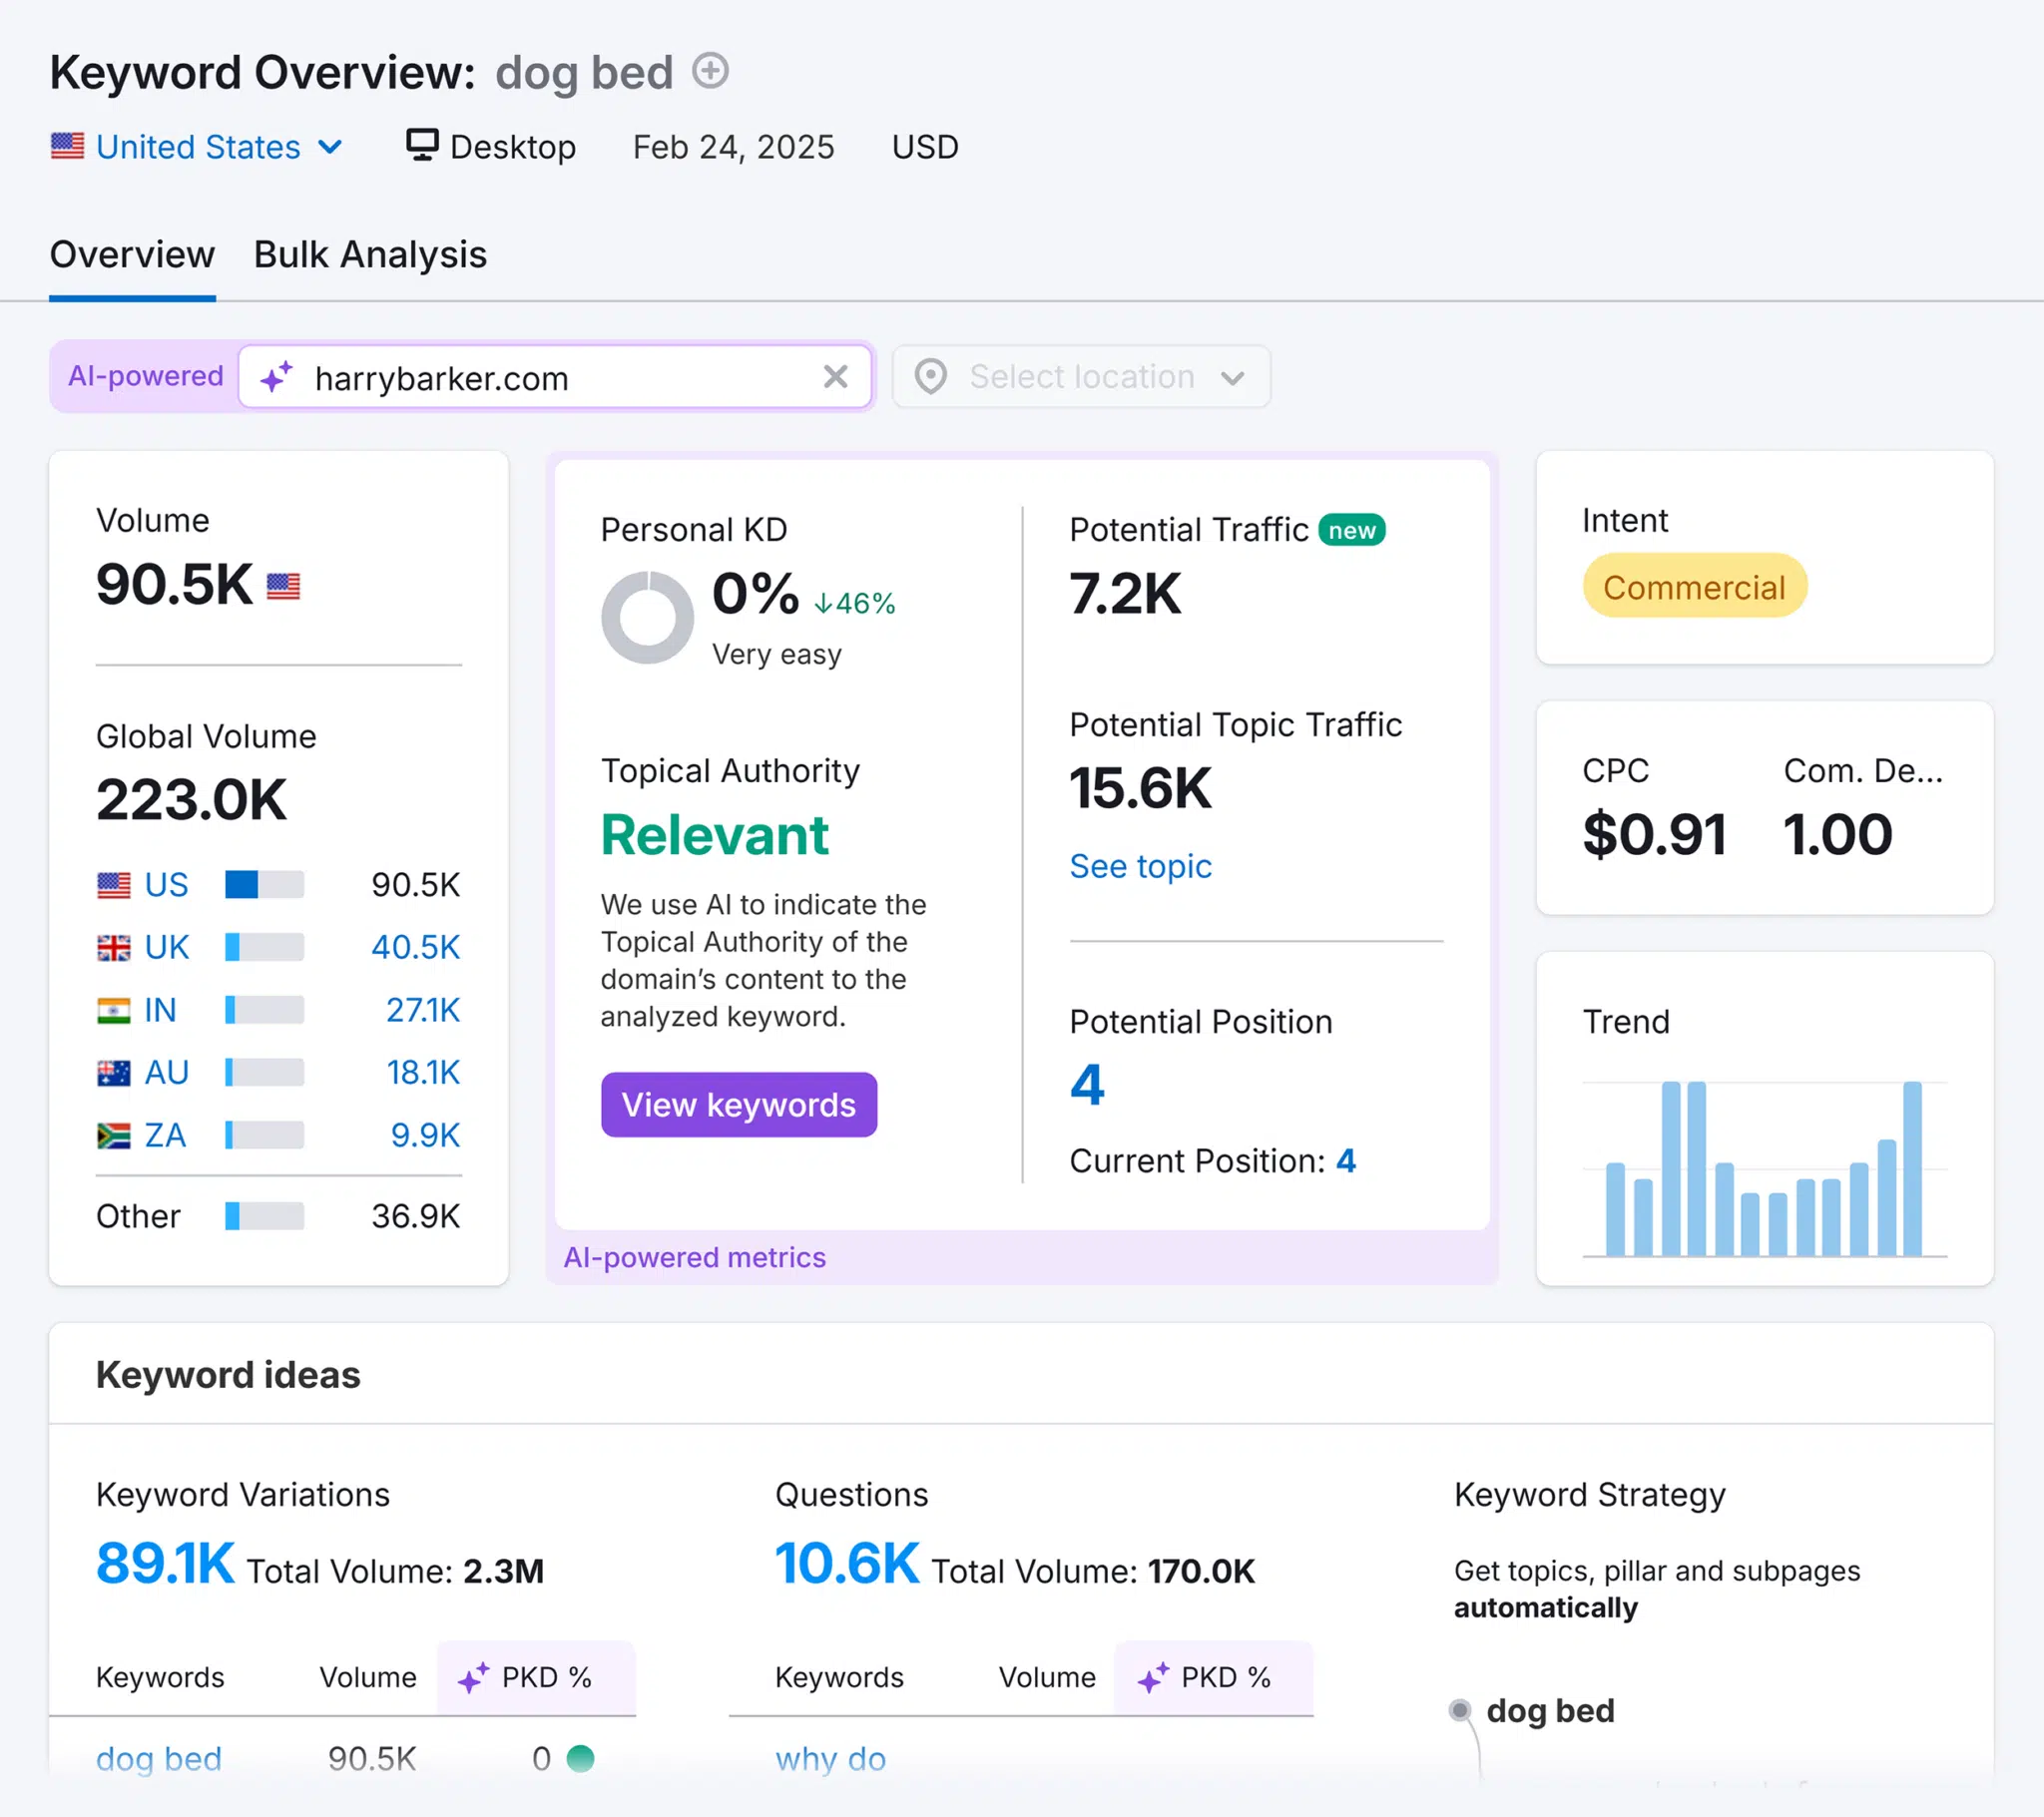Click the 90.5K volume value
Image resolution: width=2044 pixels, height=1817 pixels.
(174, 584)
